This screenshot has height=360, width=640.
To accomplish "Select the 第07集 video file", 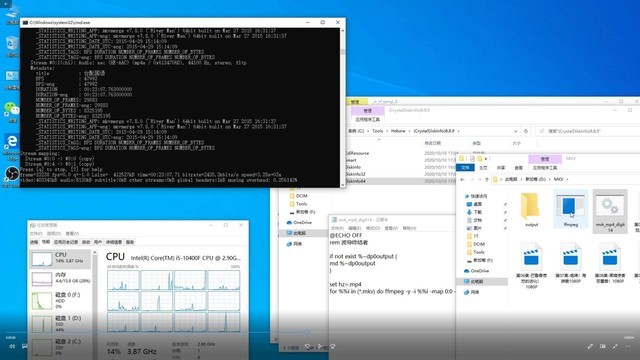I will pyautogui.click(x=571, y=263).
